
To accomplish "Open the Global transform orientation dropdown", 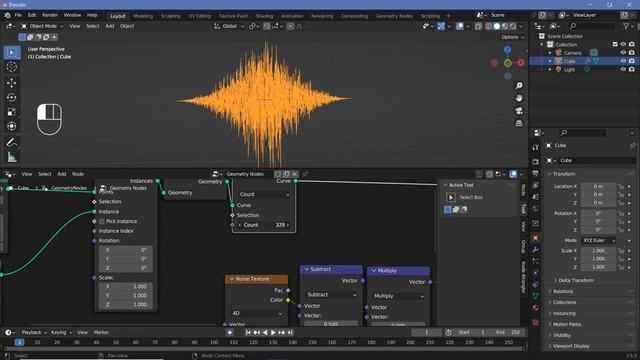I will [x=229, y=26].
